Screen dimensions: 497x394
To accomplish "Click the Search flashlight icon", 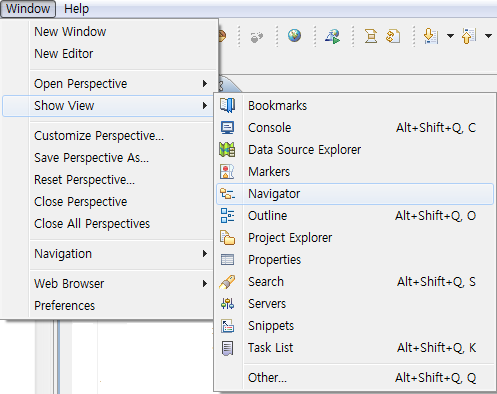I will click(x=227, y=282).
